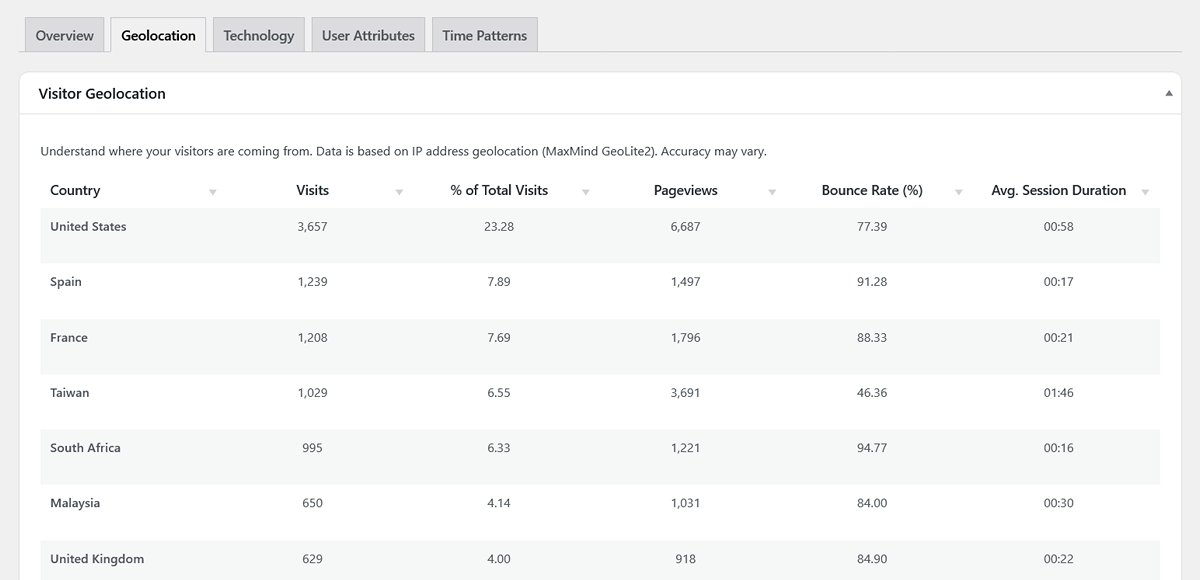Viewport: 1200px width, 580px height.
Task: Open the Country column filter dropdown
Action: coord(212,191)
